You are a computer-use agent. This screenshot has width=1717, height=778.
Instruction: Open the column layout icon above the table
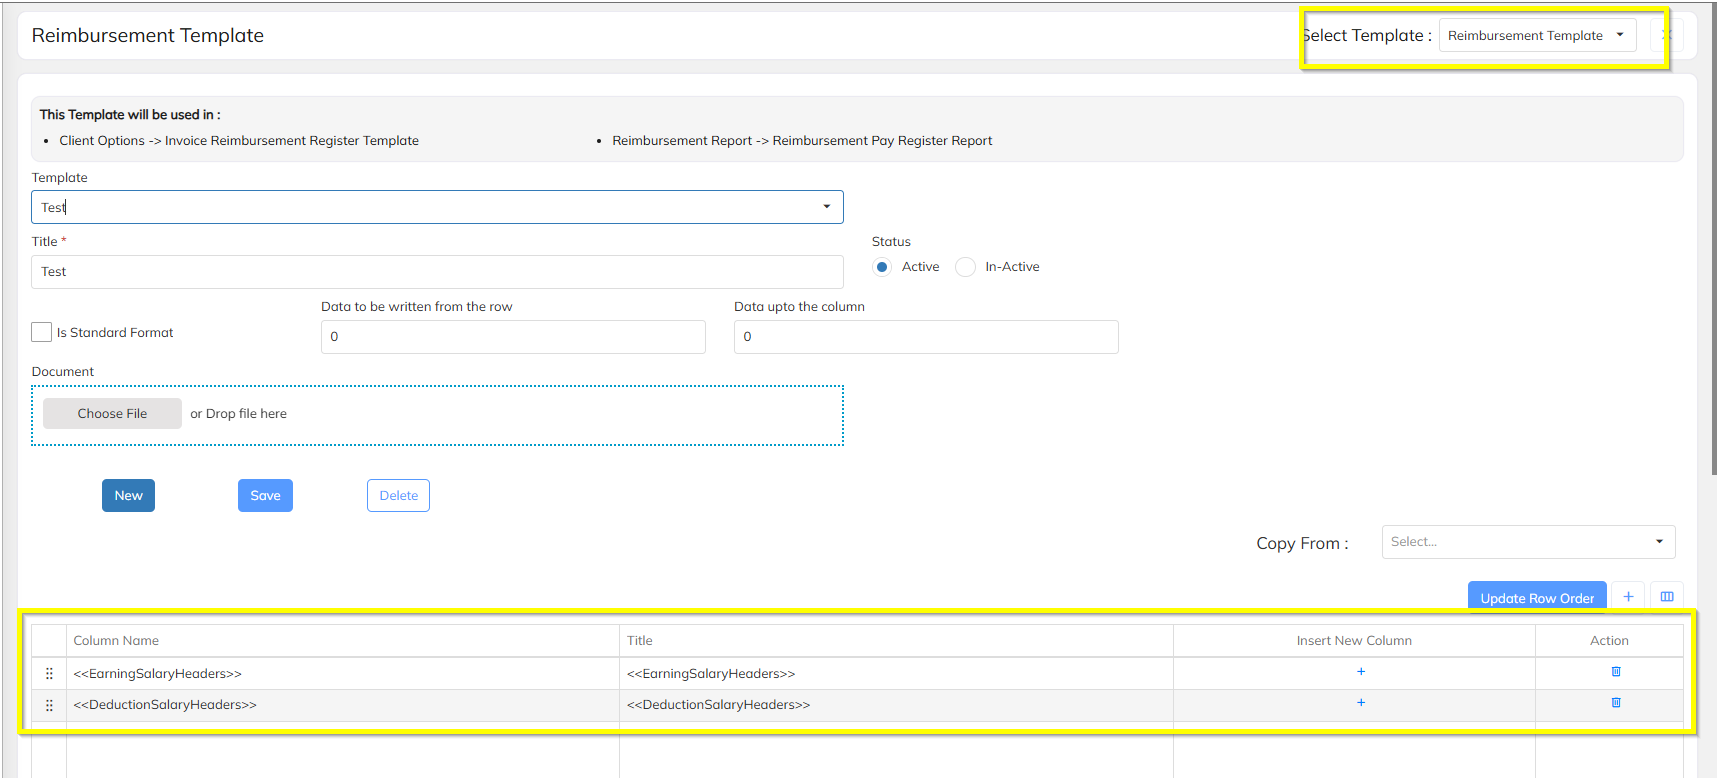point(1666,596)
